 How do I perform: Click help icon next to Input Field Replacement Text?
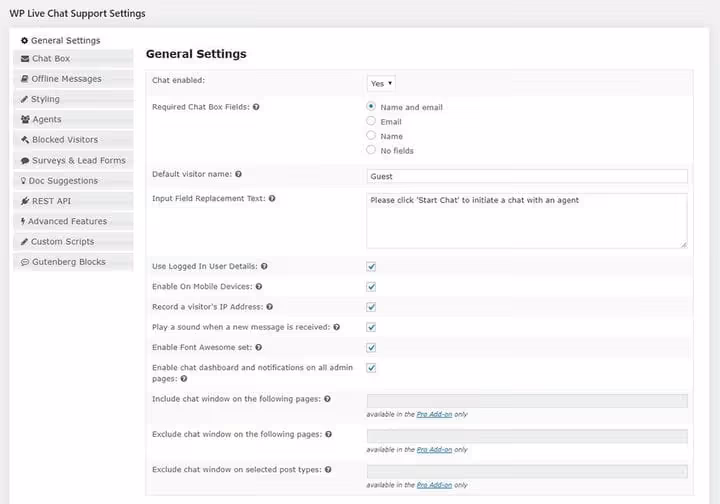point(272,198)
